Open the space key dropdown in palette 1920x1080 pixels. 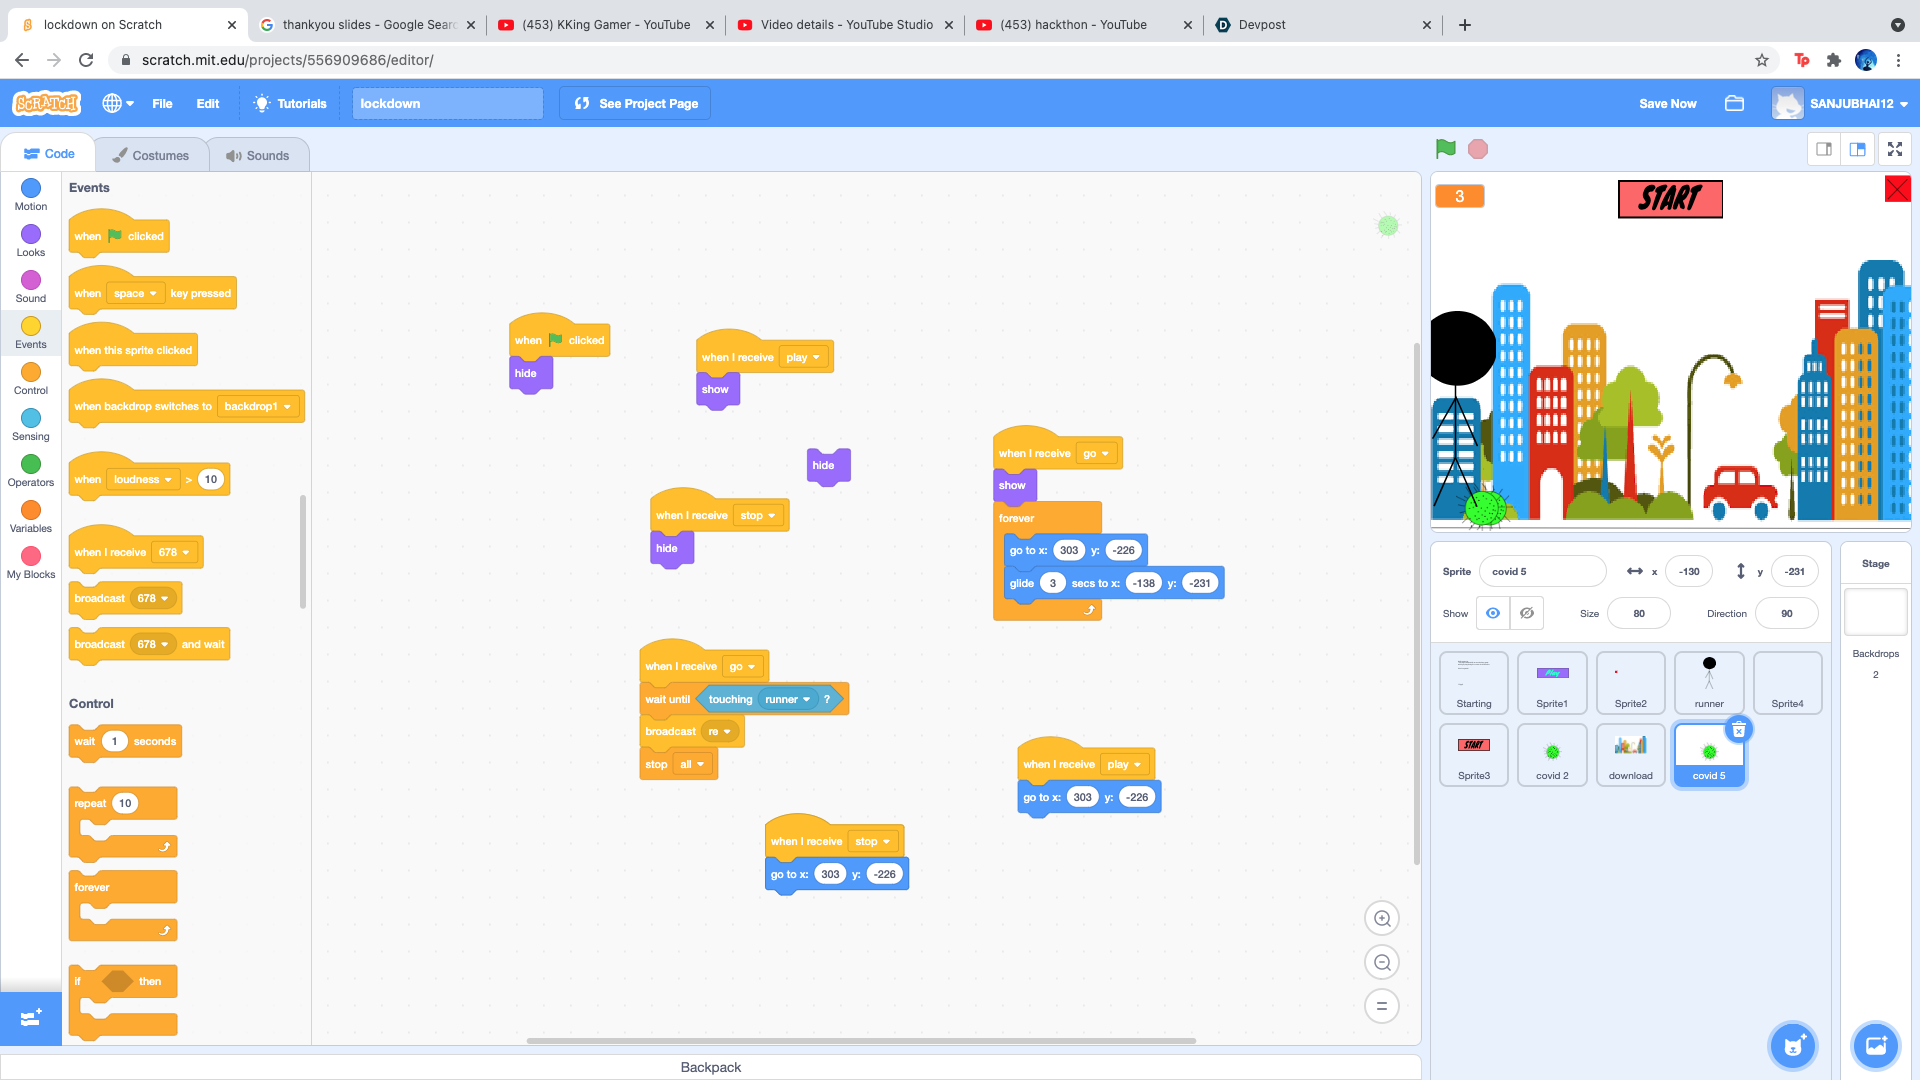click(135, 294)
